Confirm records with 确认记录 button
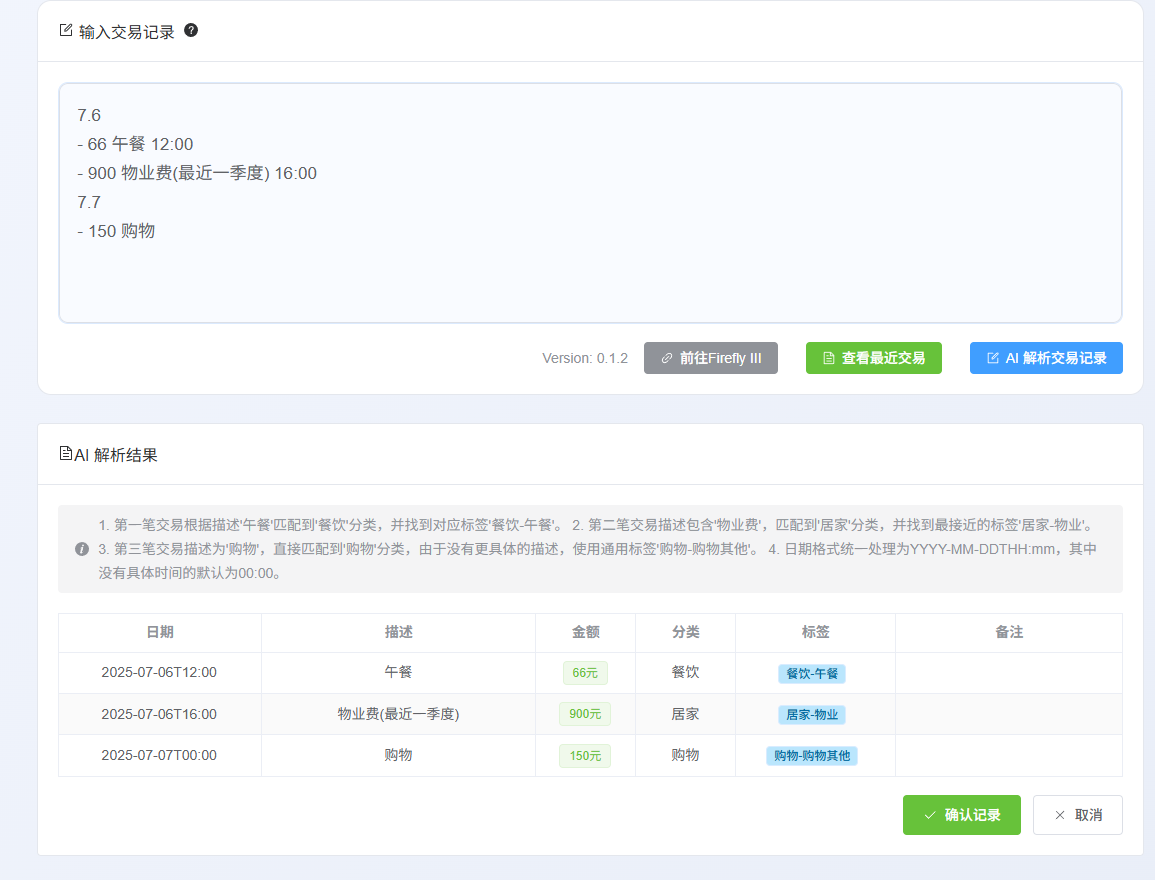Viewport: 1155px width, 880px height. click(962, 814)
